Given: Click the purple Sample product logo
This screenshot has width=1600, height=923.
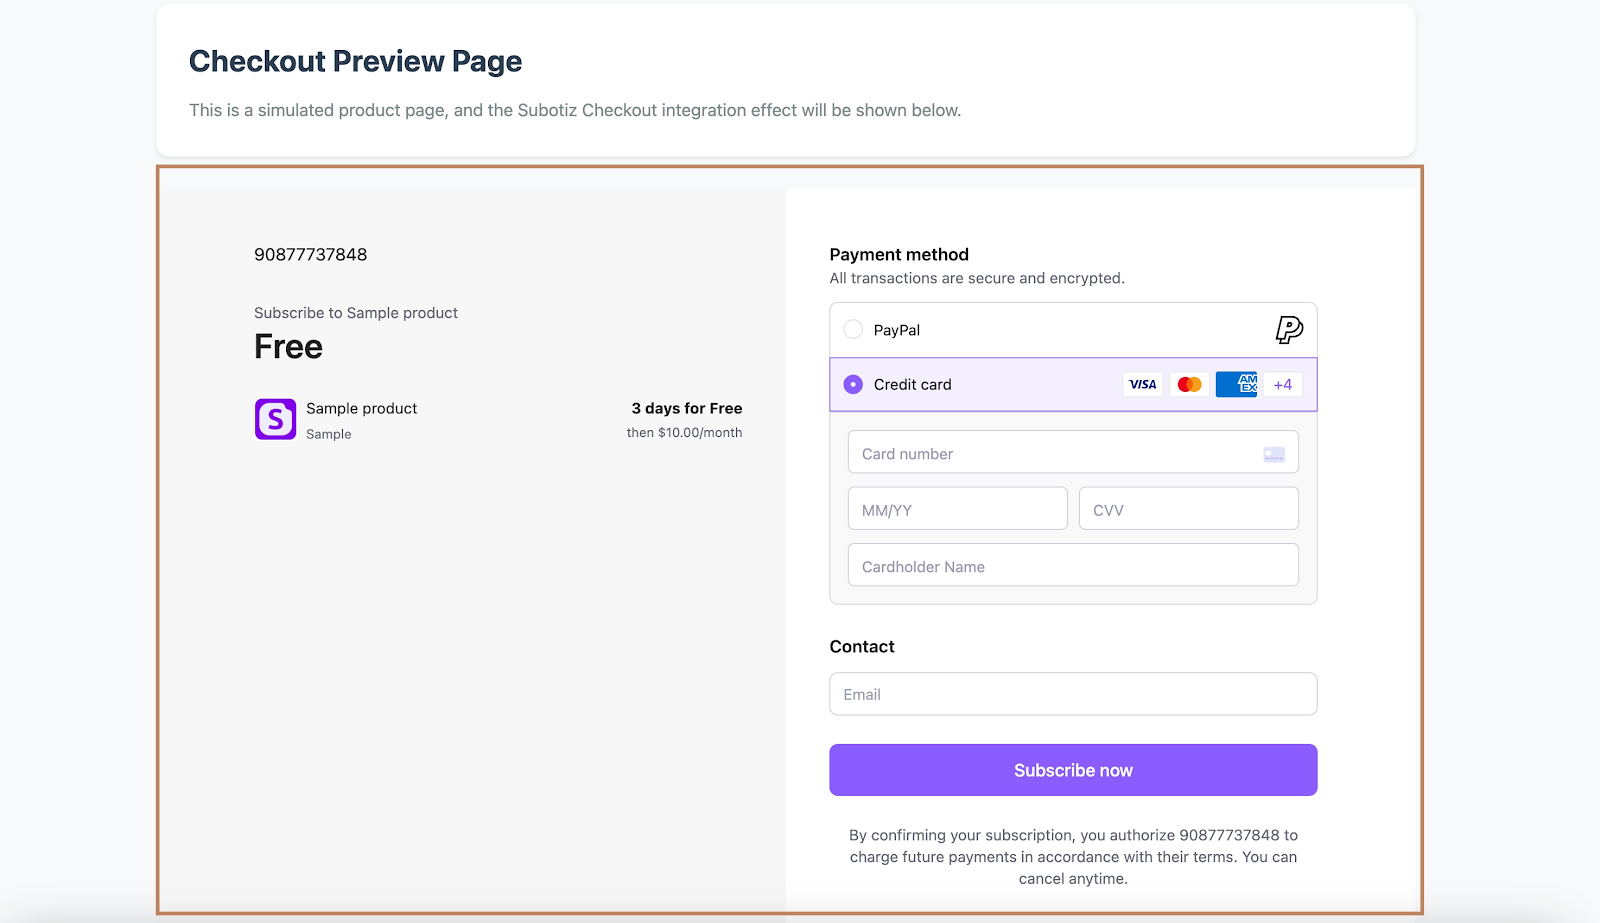Looking at the screenshot, I should tap(275, 419).
